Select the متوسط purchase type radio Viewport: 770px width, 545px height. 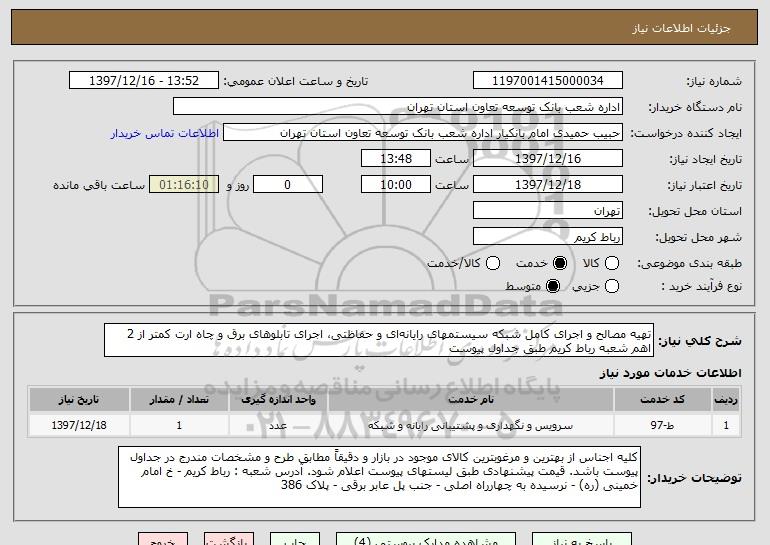pos(553,286)
